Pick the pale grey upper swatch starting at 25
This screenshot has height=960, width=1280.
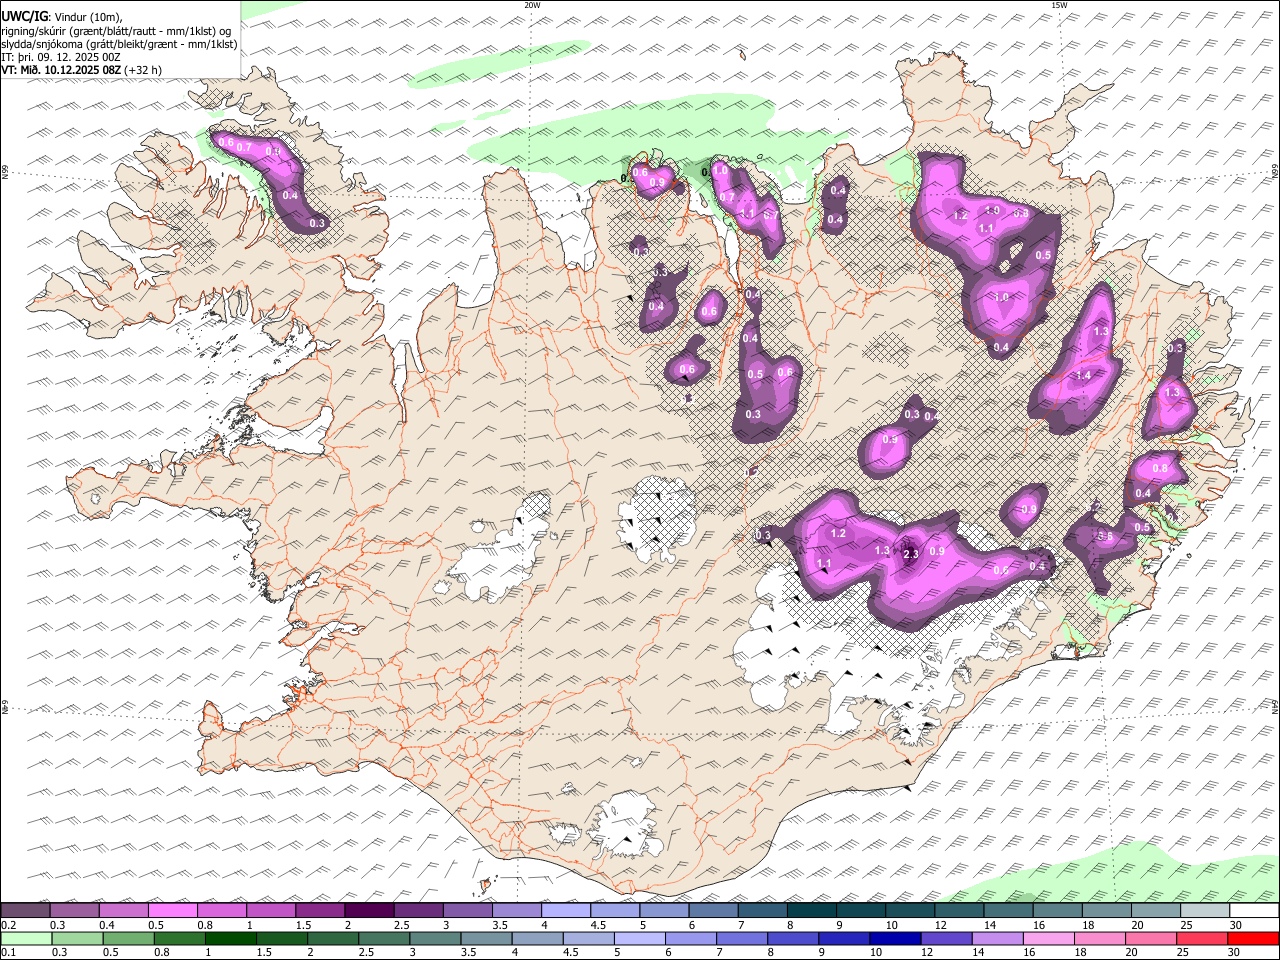click(x=1205, y=911)
